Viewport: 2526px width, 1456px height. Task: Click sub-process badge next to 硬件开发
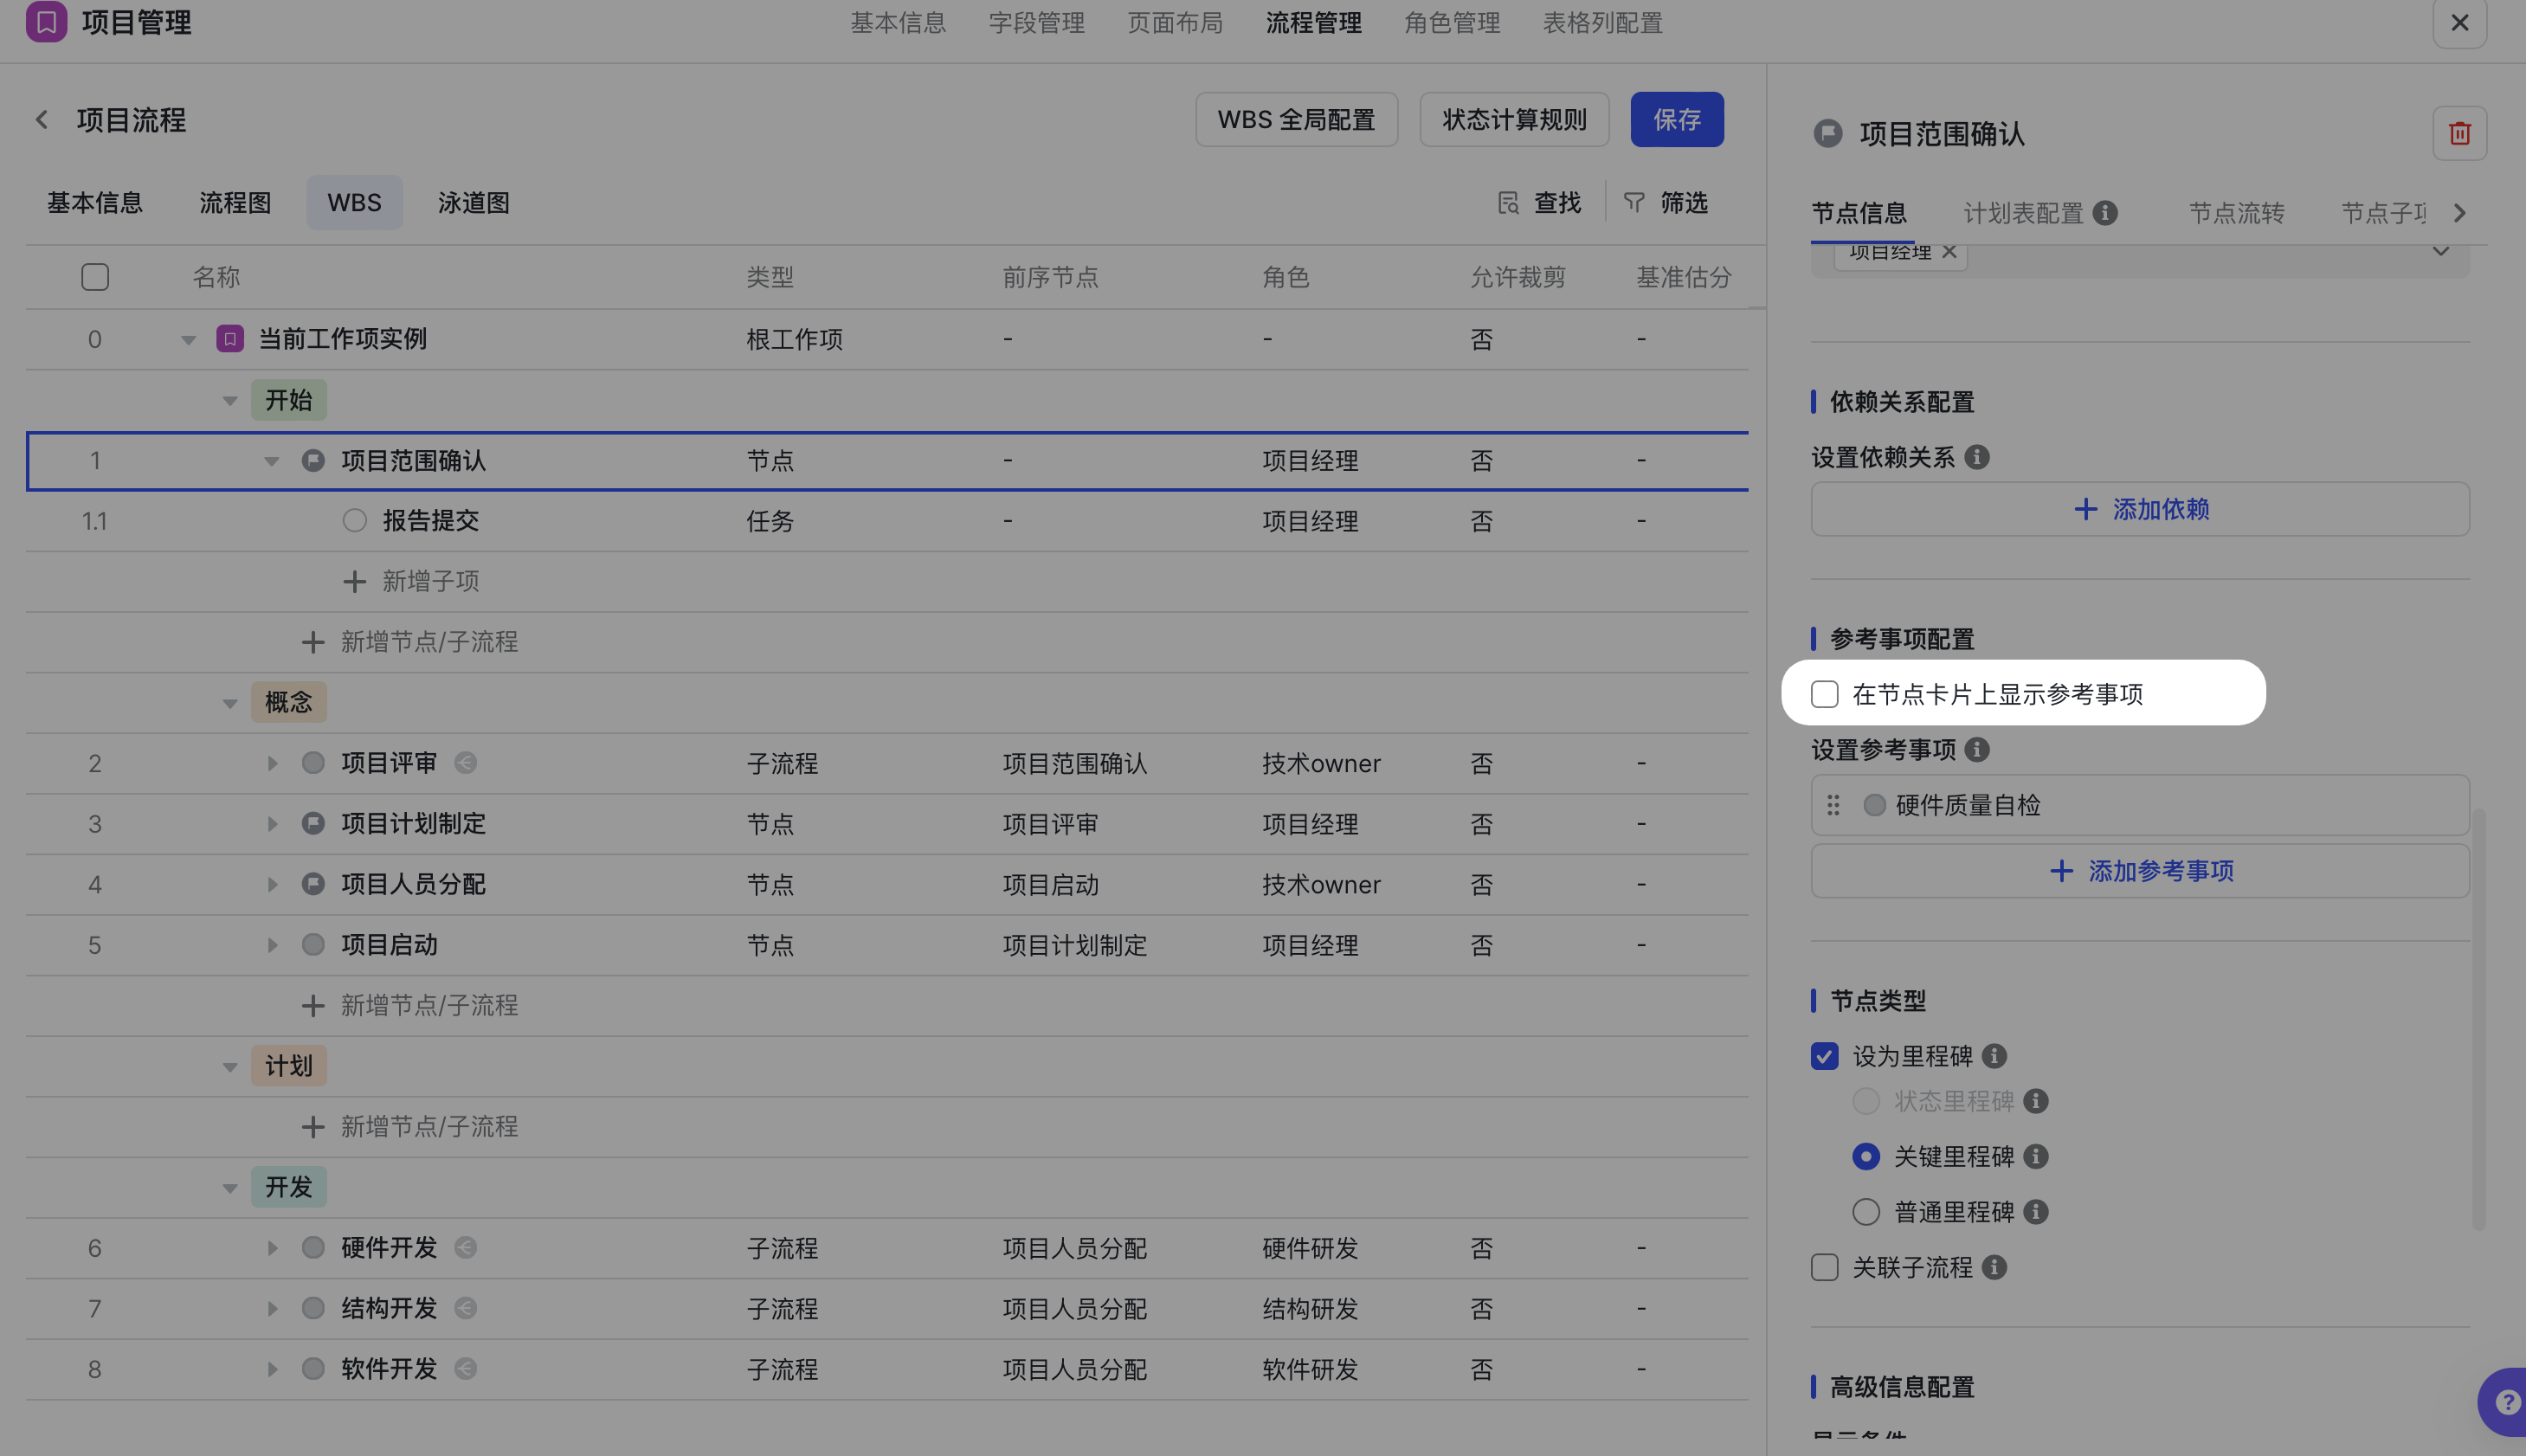[465, 1247]
